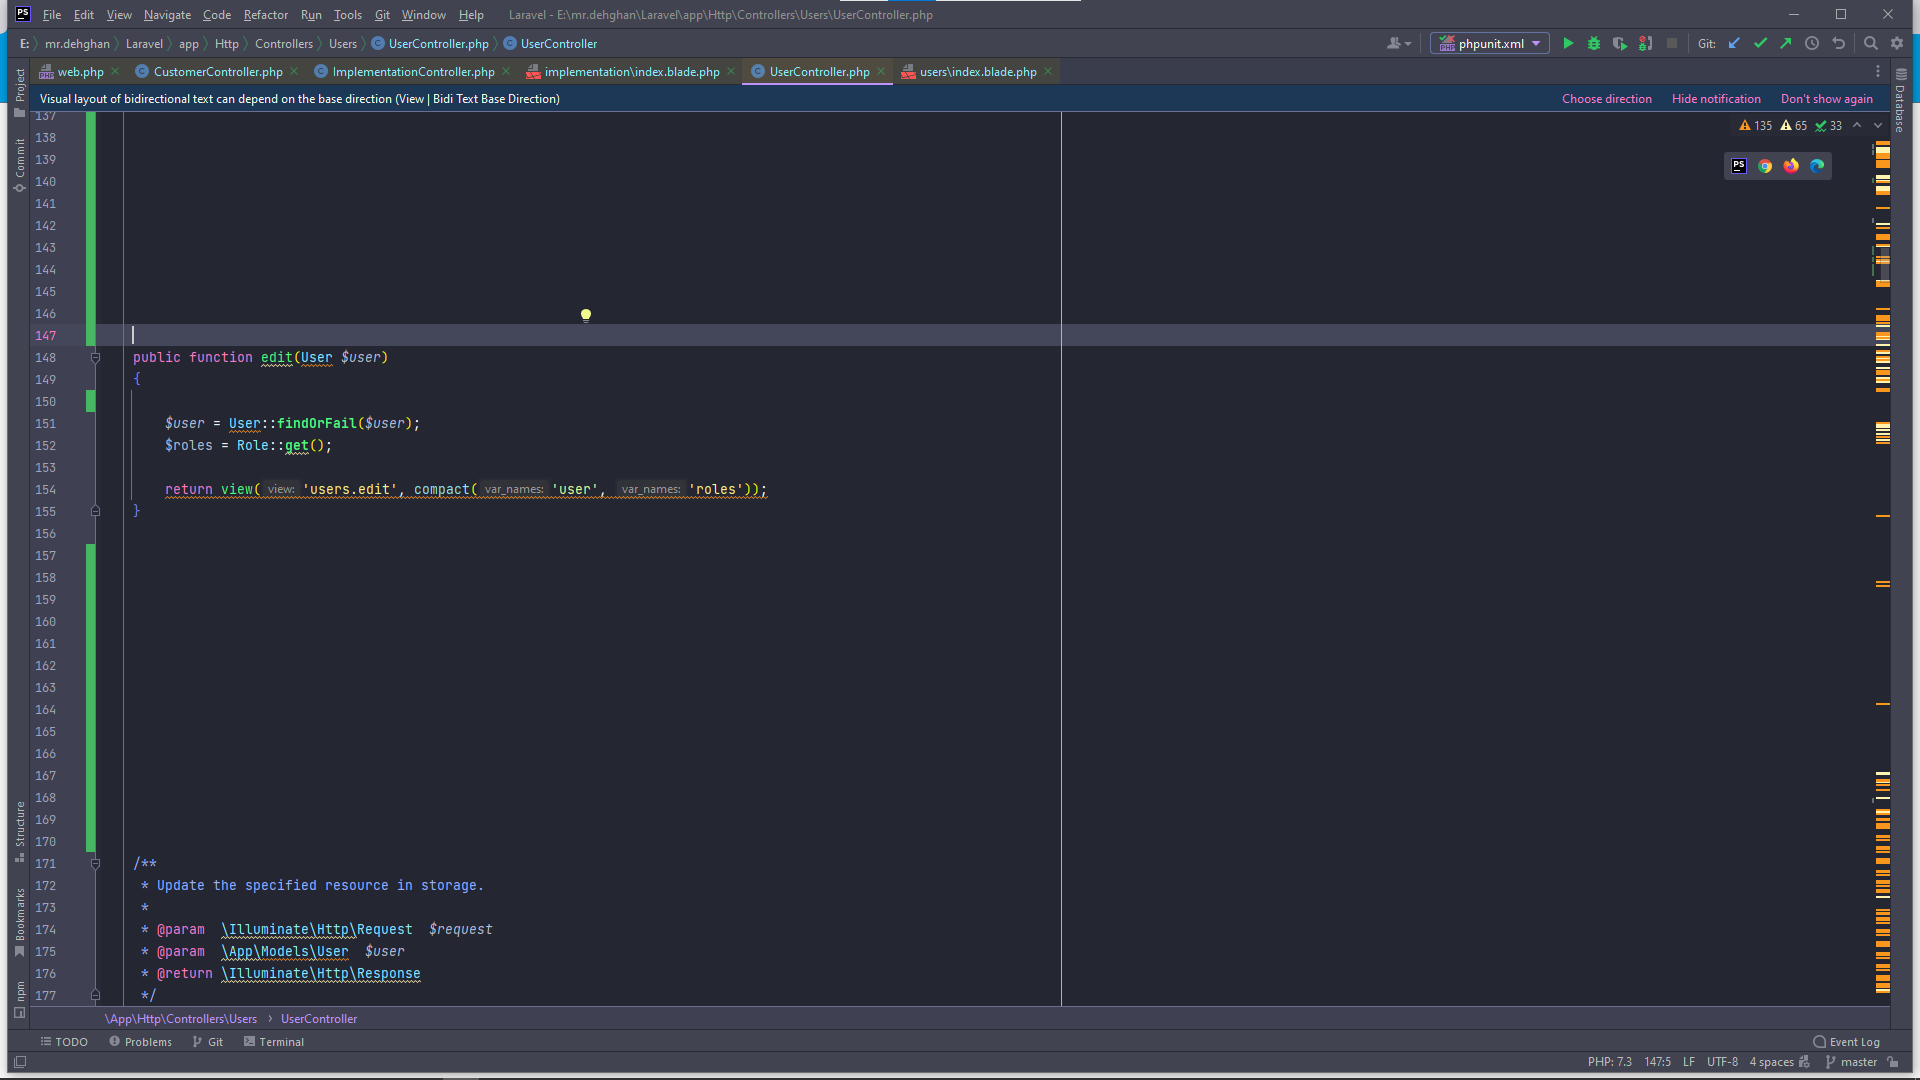
Task: Open inspections widget showing 135 warnings
Action: [1790, 126]
